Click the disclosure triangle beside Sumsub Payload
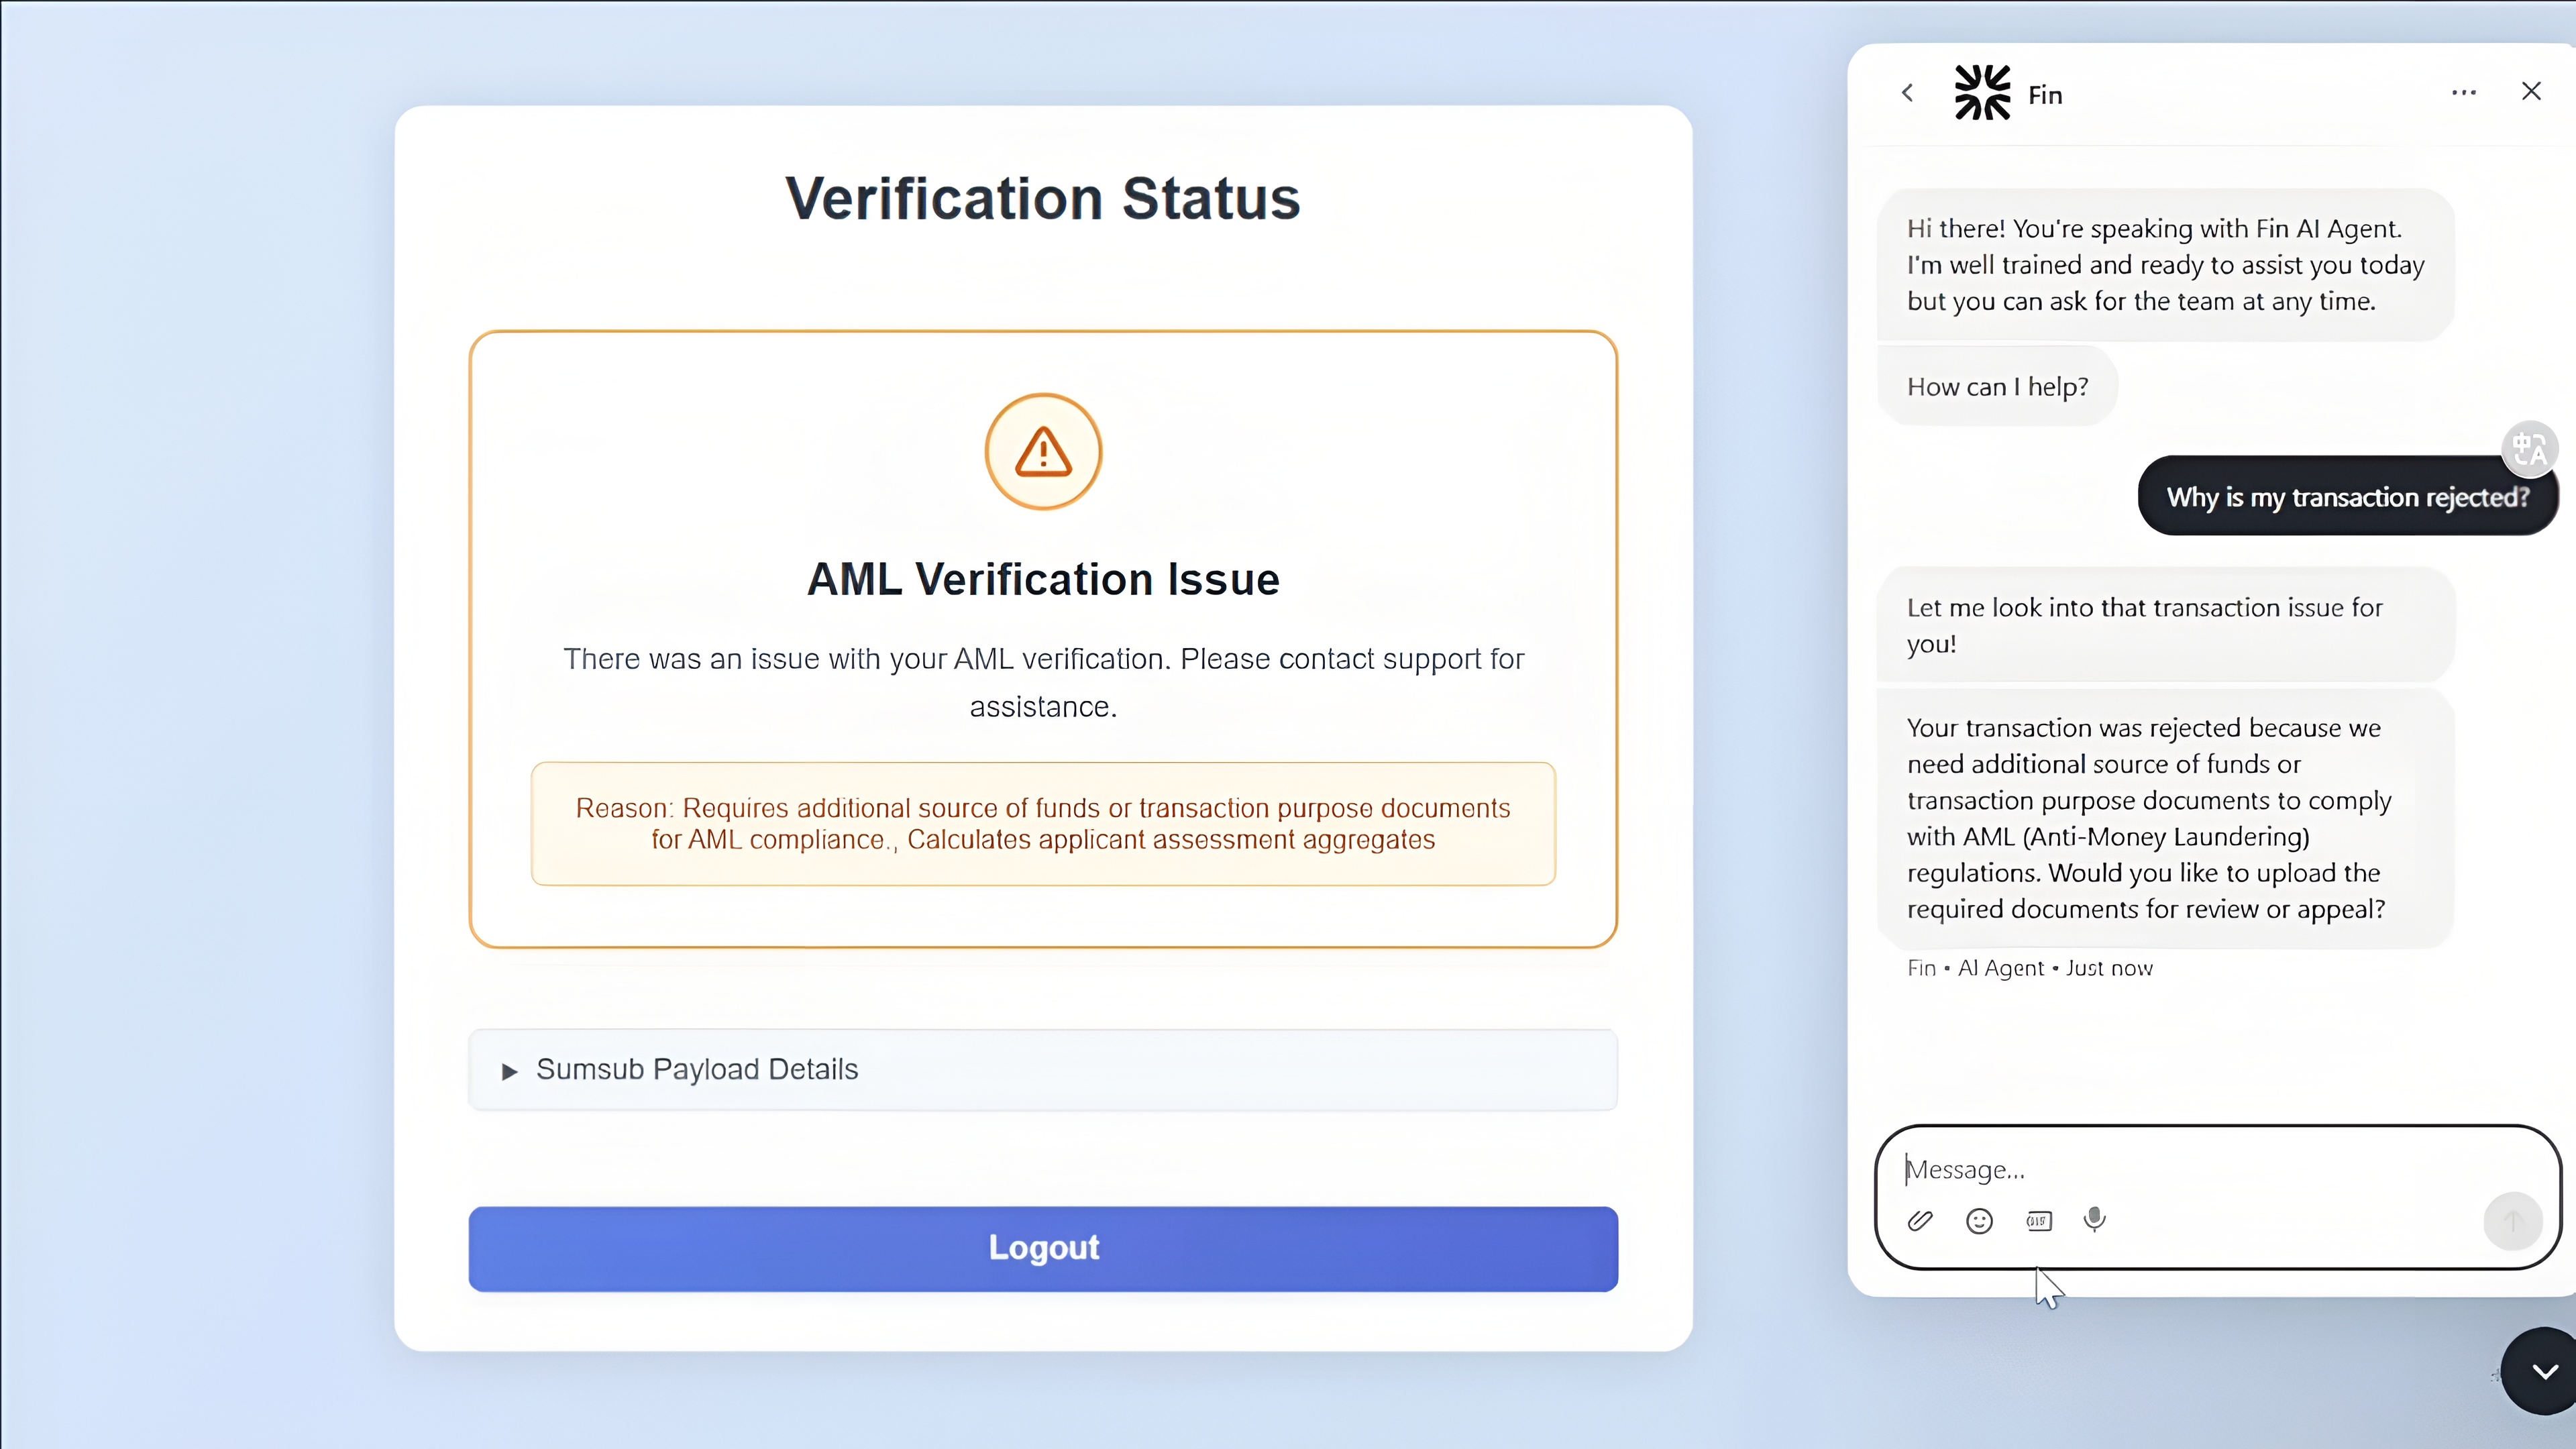The height and width of the screenshot is (1449, 2576). click(x=509, y=1072)
